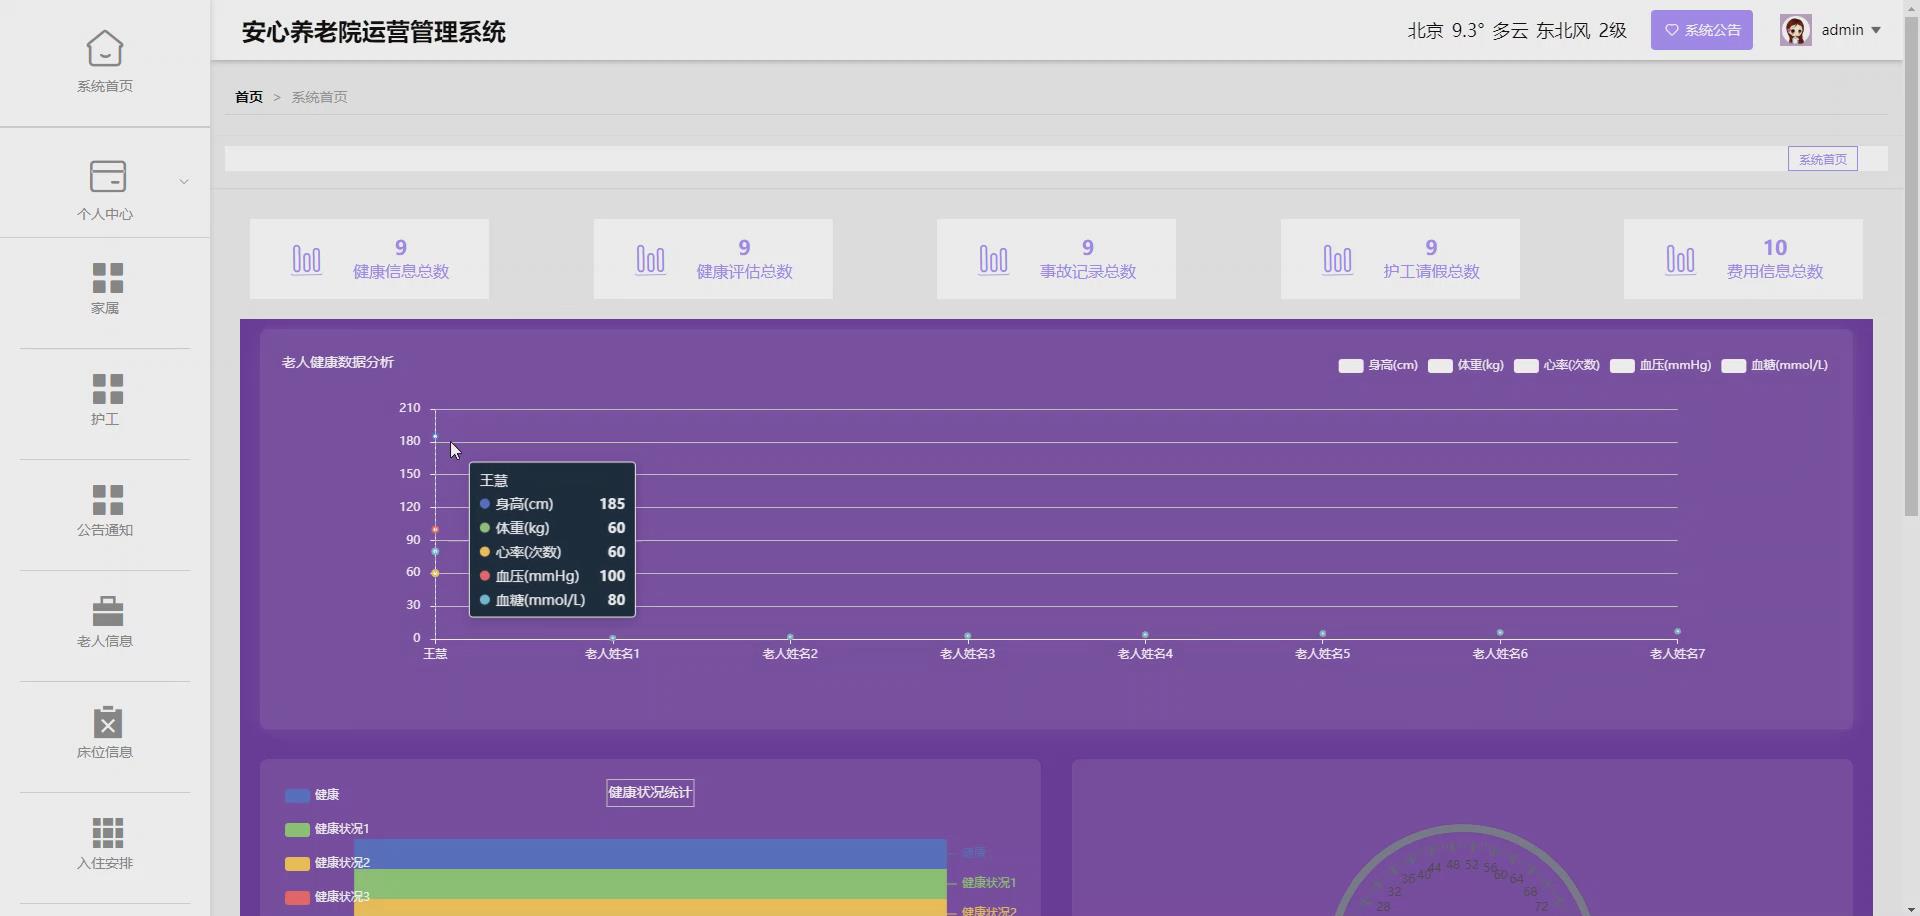Screen dimensions: 1920x916
Task: Click the page vertical scrollbar thumb
Action: click(1911, 265)
